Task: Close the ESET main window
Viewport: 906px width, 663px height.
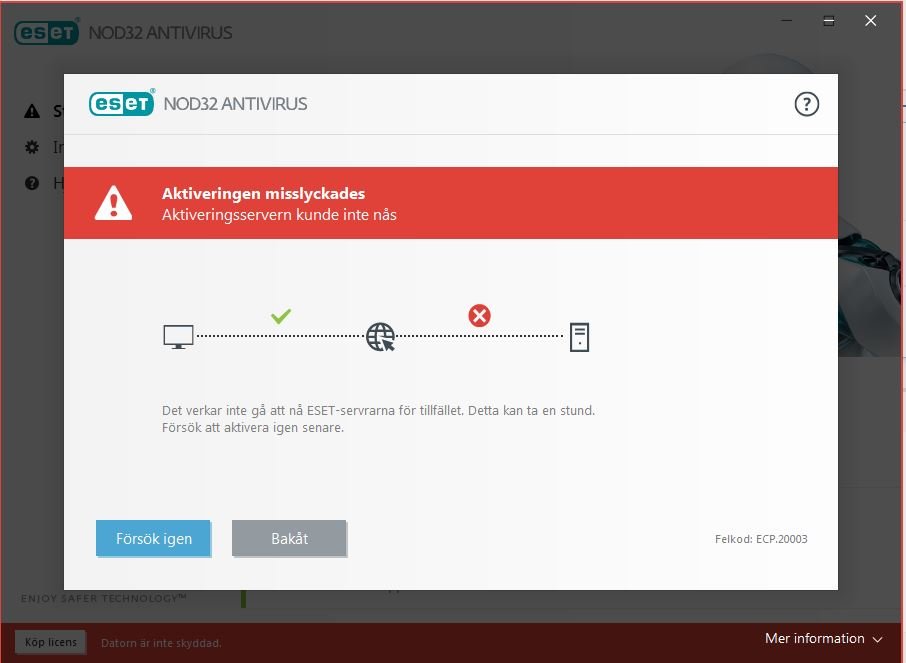Action: (870, 21)
